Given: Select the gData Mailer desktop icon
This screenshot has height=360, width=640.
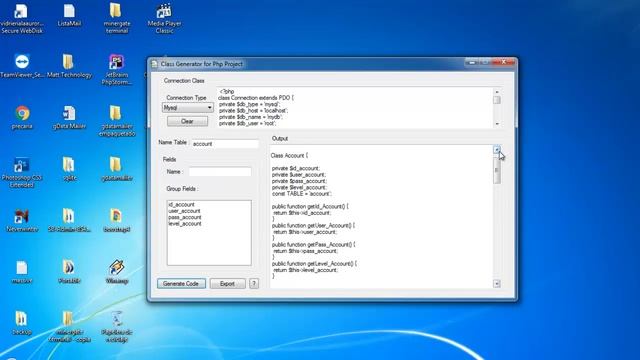Looking at the screenshot, I should pos(69,117).
